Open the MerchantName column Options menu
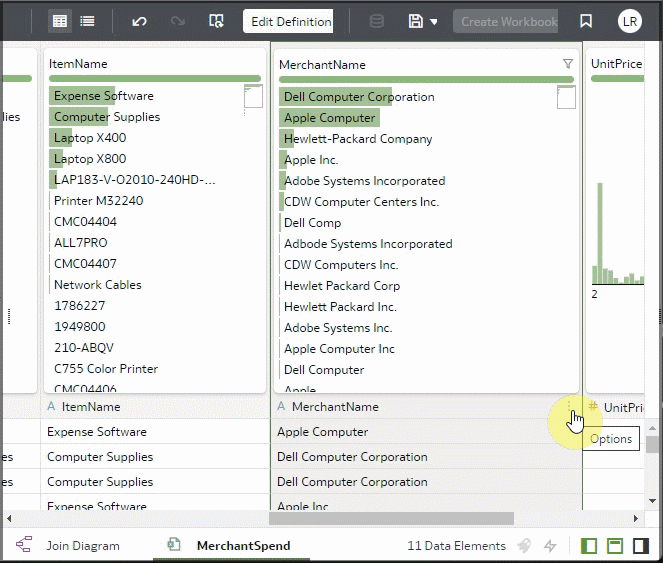Viewport: 663px width, 563px height. click(x=570, y=407)
